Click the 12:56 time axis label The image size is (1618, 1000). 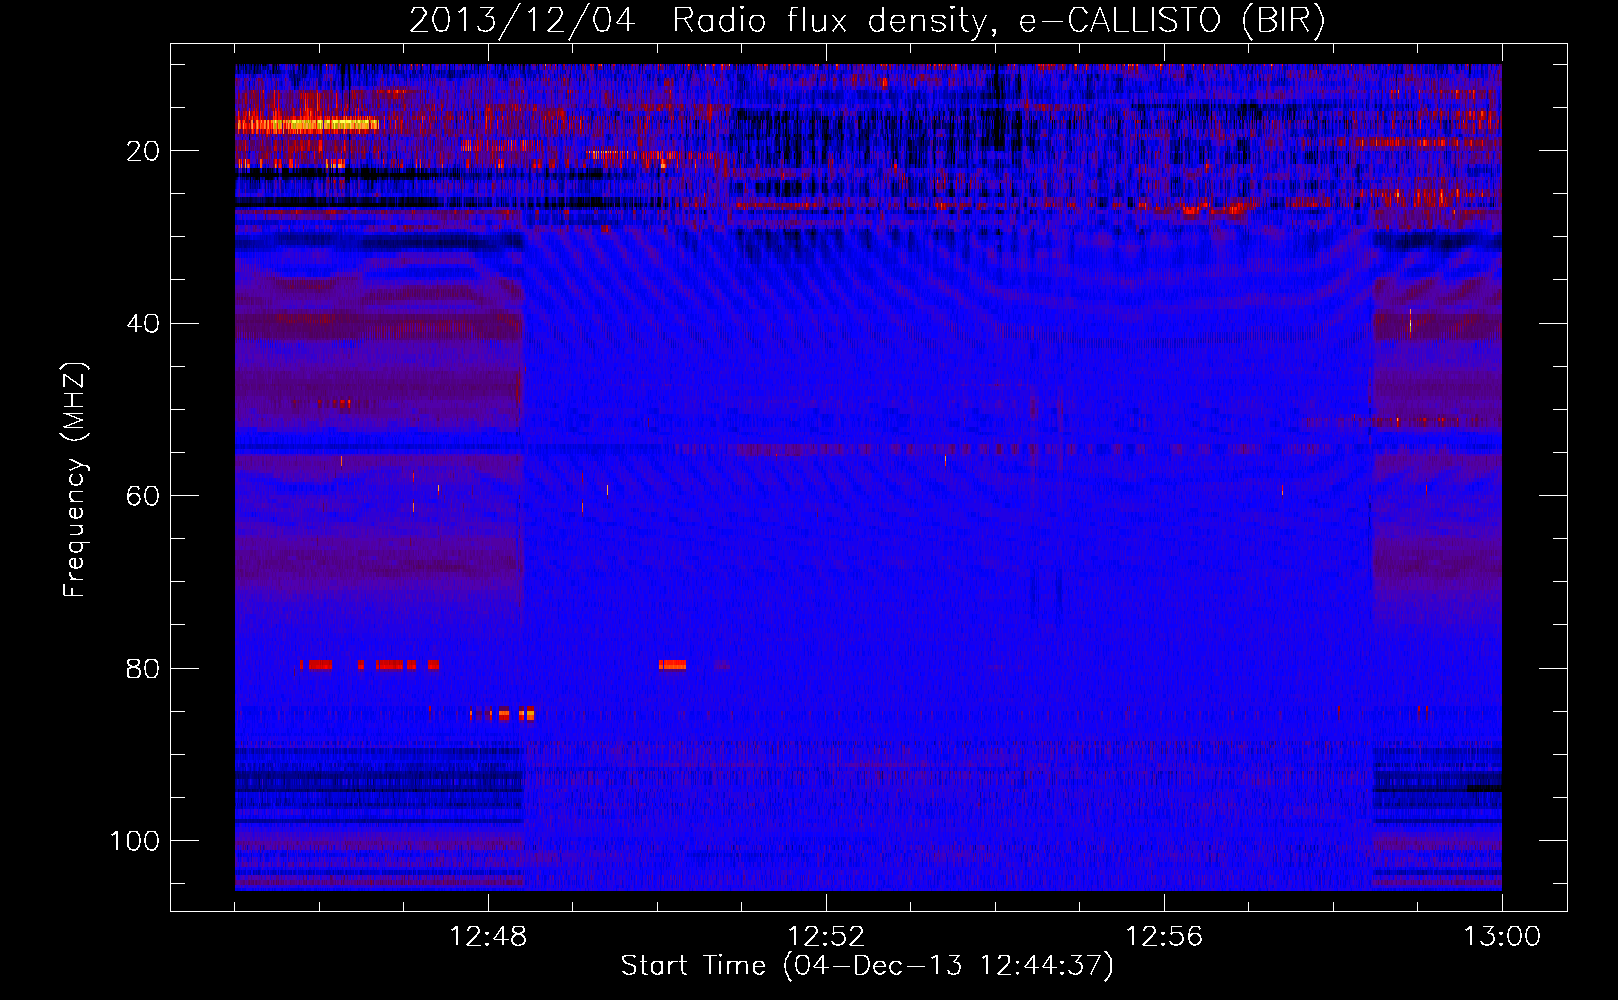click(x=1164, y=937)
